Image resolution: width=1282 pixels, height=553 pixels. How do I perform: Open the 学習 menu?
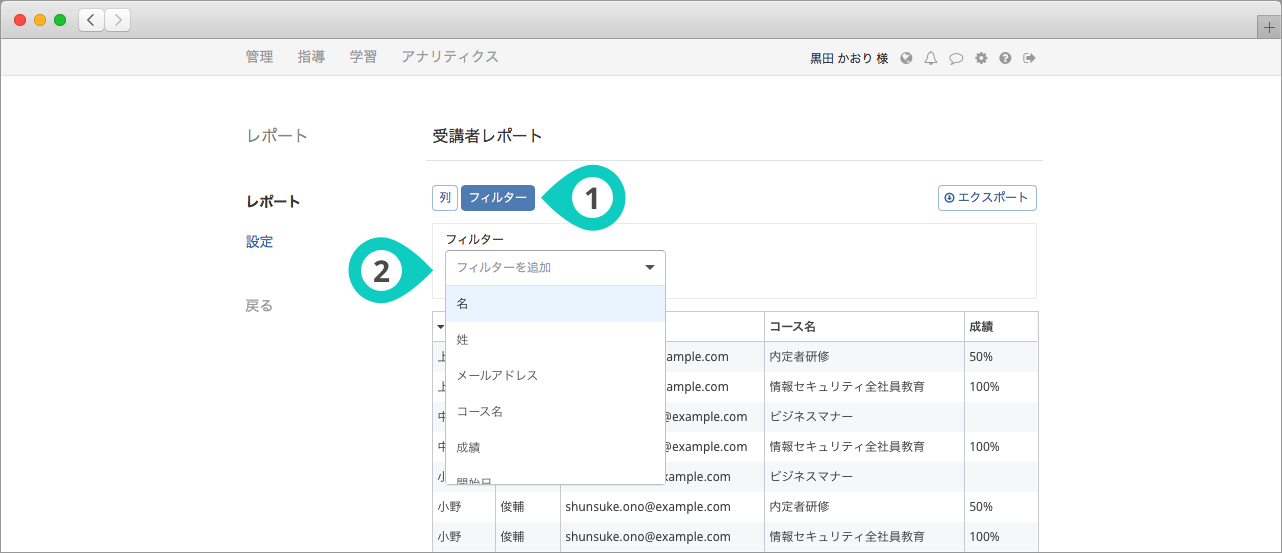tap(363, 57)
